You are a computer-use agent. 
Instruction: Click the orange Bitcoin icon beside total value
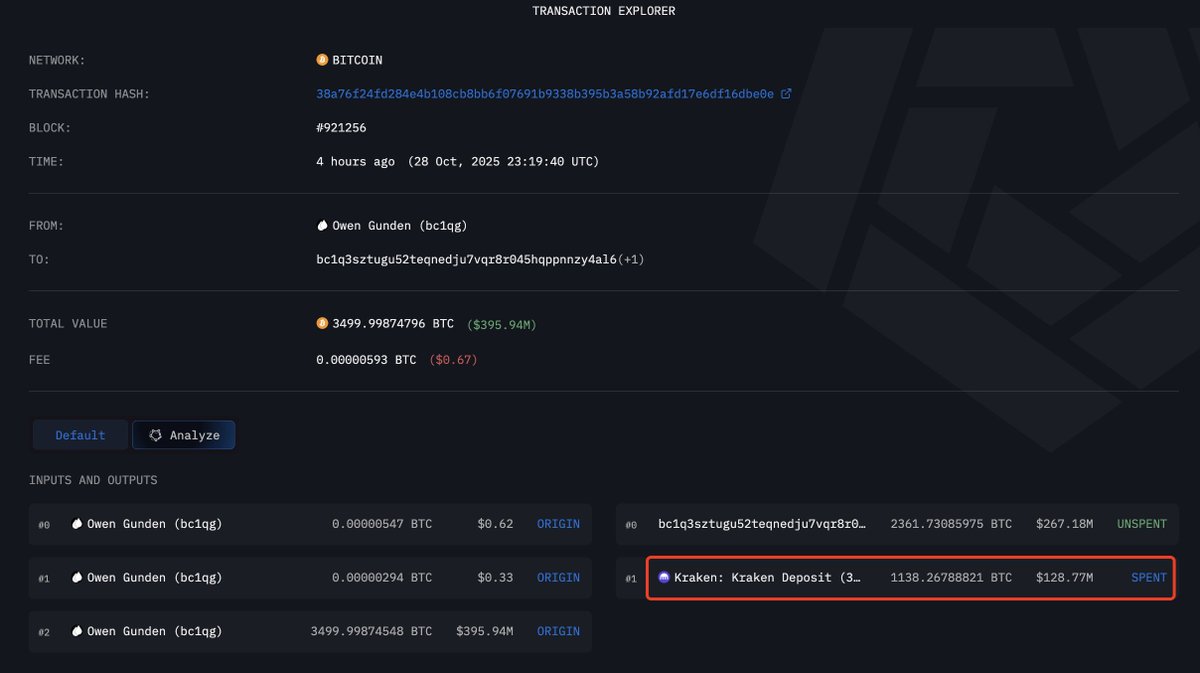tap(322, 324)
